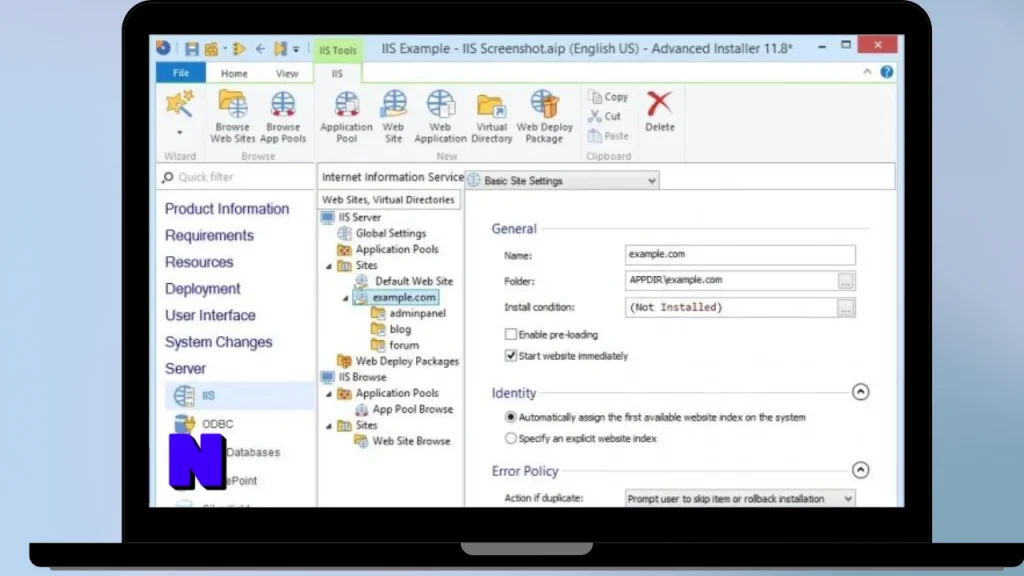
Task: Switch to the Home ribbon tab
Action: pos(234,74)
